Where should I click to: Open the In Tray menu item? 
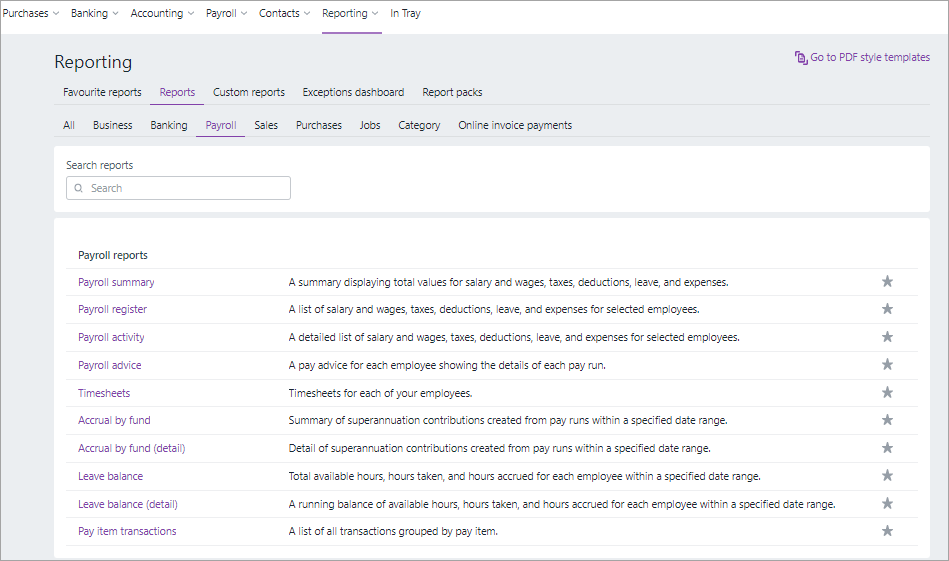[x=405, y=14]
